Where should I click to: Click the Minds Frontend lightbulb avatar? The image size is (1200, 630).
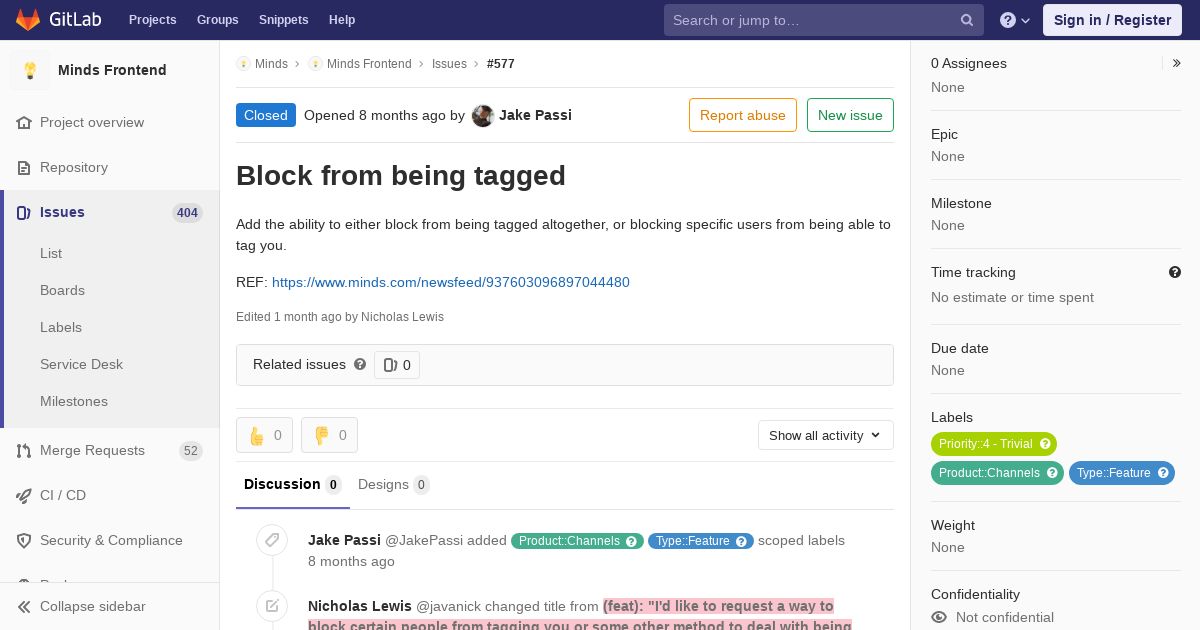pos(30,70)
